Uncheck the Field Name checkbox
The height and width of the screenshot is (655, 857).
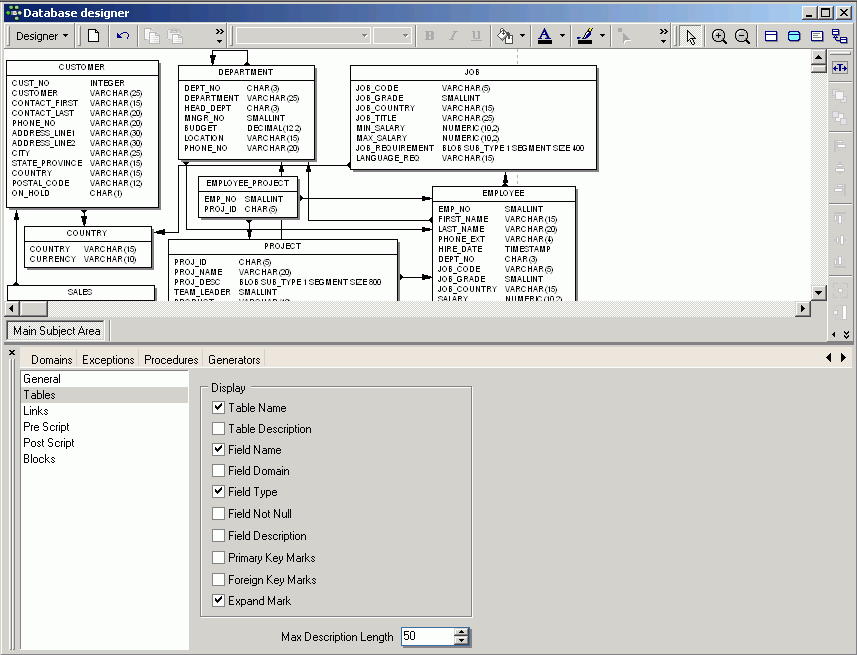[x=218, y=449]
